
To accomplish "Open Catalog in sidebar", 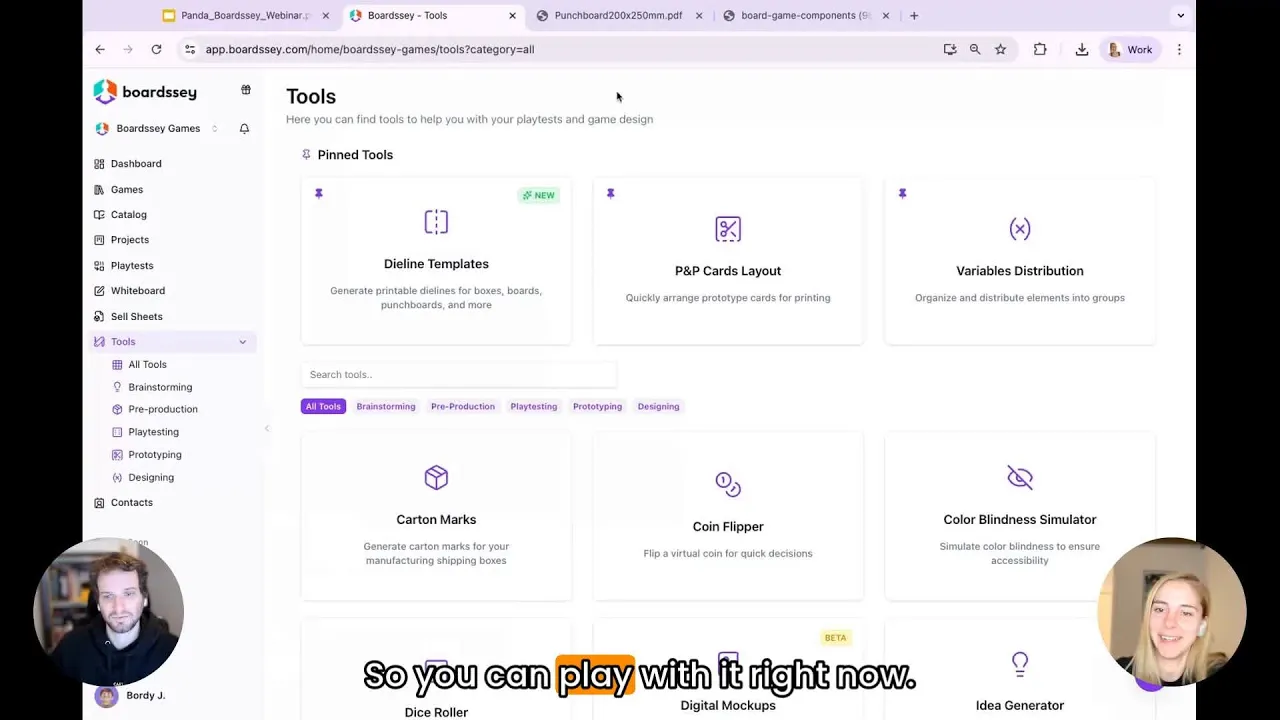I will [129, 215].
